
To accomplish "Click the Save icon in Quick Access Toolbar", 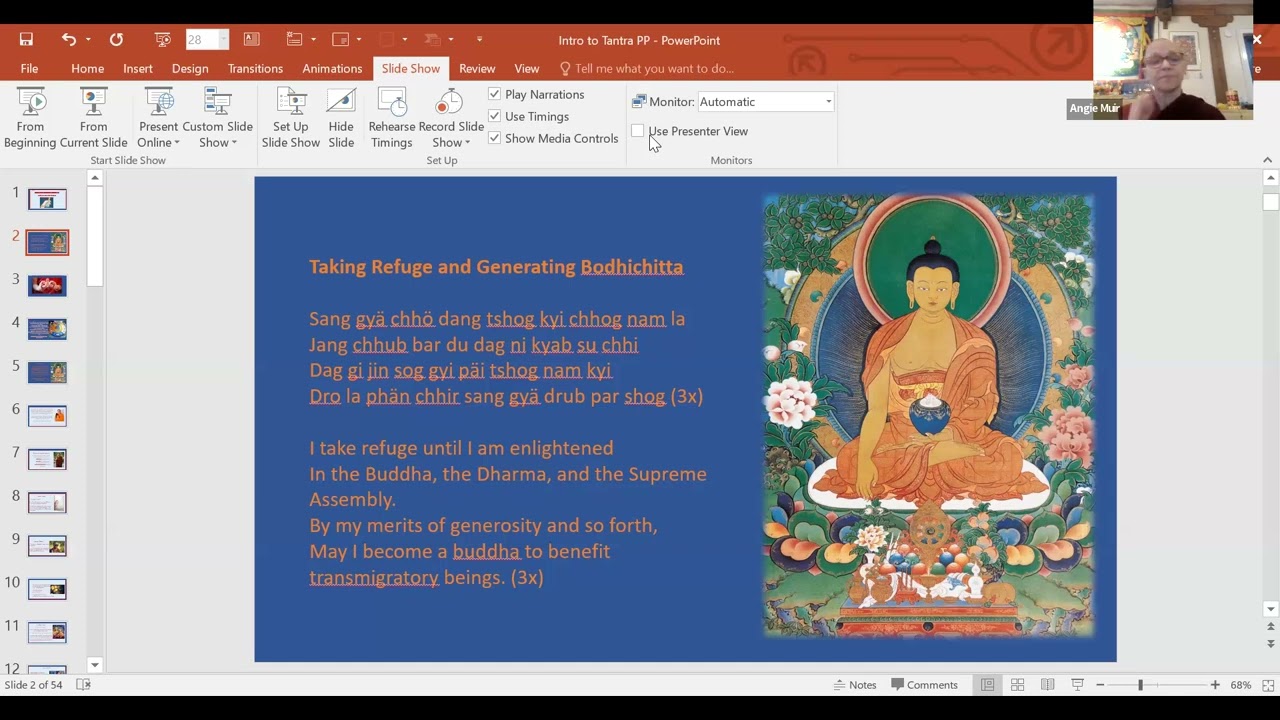I will 26,40.
